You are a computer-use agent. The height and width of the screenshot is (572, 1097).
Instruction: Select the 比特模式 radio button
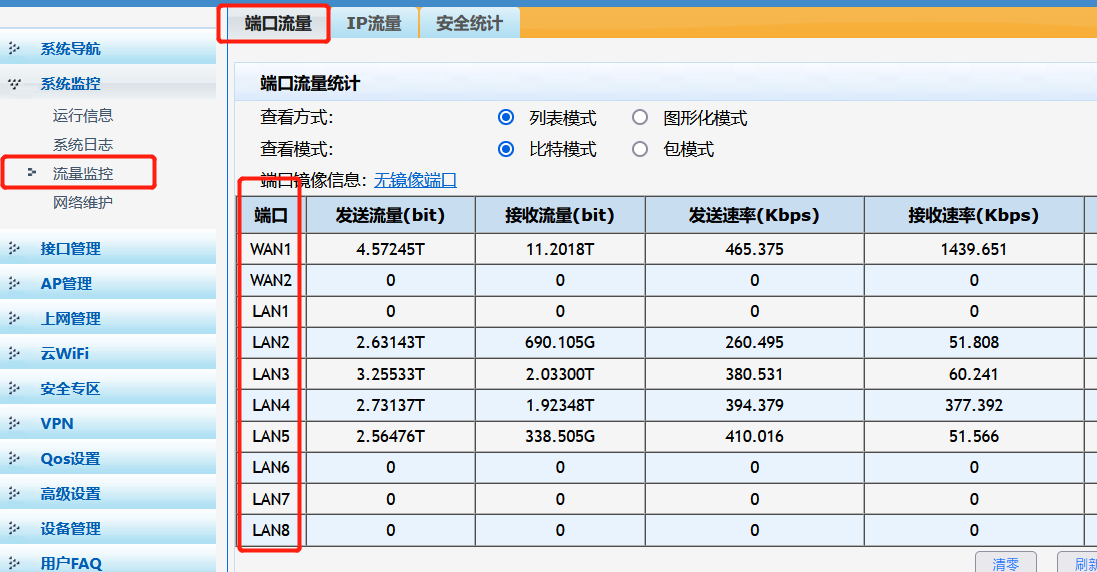(506, 149)
